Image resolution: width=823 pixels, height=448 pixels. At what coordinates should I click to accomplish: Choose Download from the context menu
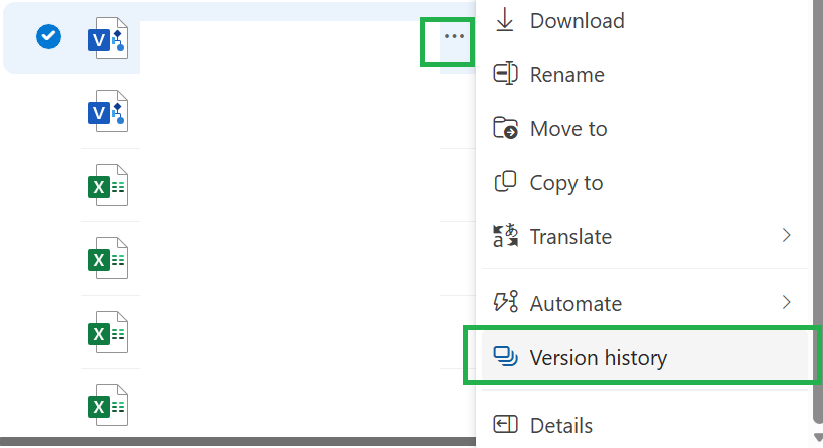[x=645, y=21]
